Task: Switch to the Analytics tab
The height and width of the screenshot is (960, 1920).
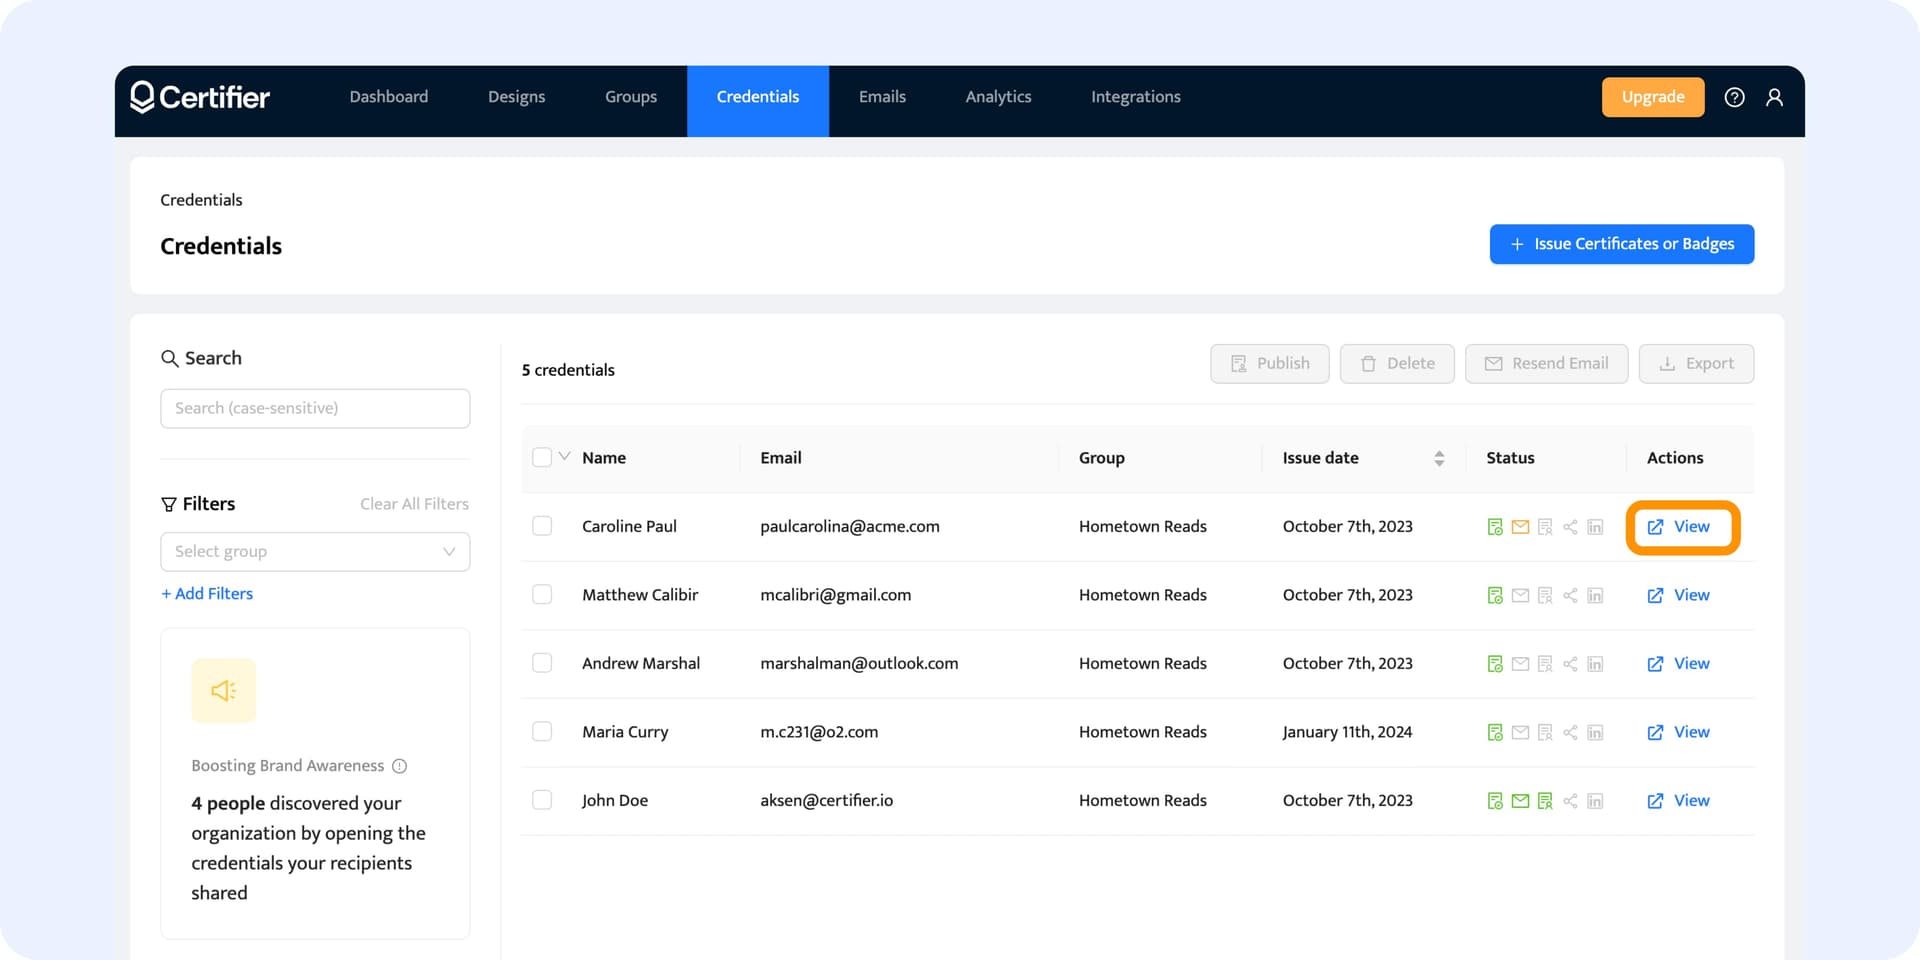Action: pyautogui.click(x=998, y=97)
